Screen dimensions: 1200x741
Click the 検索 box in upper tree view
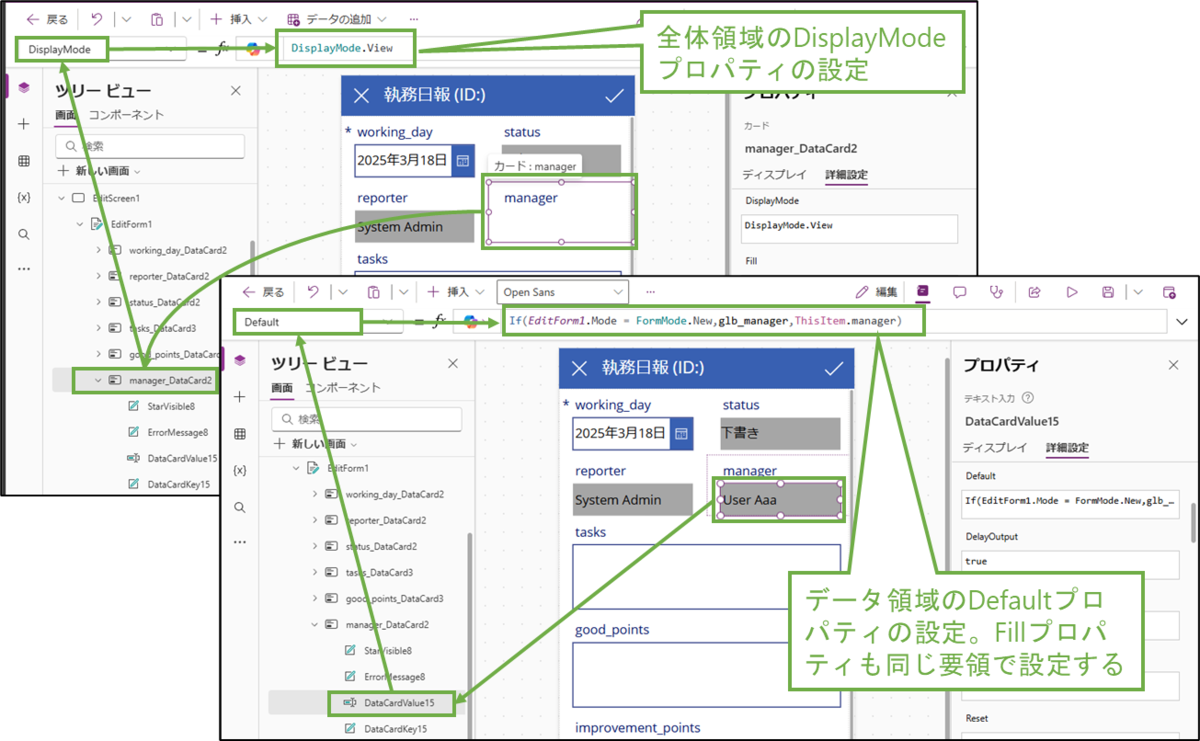150,146
